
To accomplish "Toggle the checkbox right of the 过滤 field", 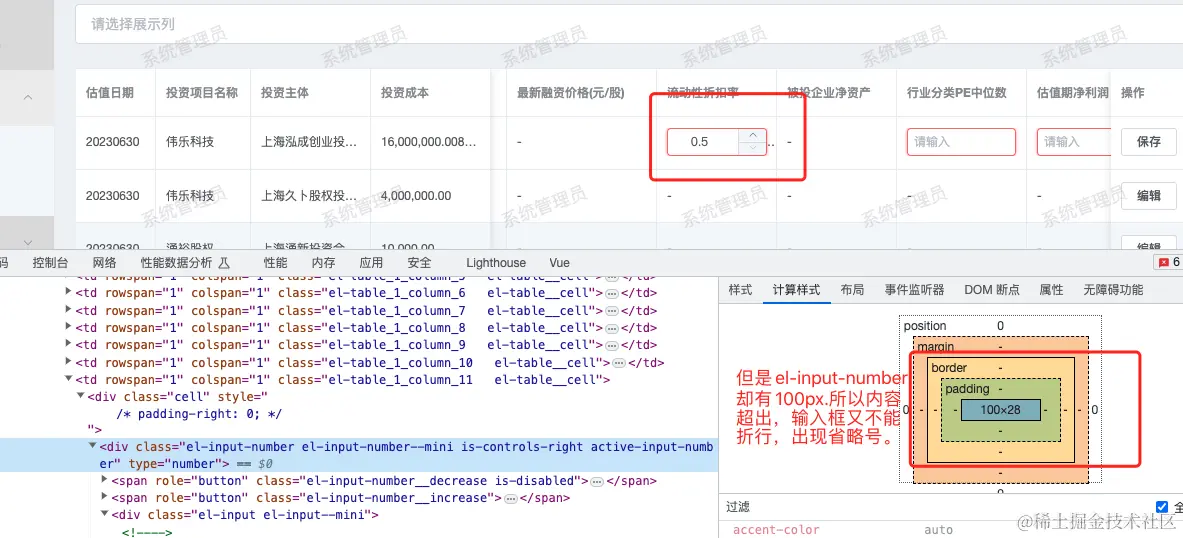I will (x=1161, y=506).
